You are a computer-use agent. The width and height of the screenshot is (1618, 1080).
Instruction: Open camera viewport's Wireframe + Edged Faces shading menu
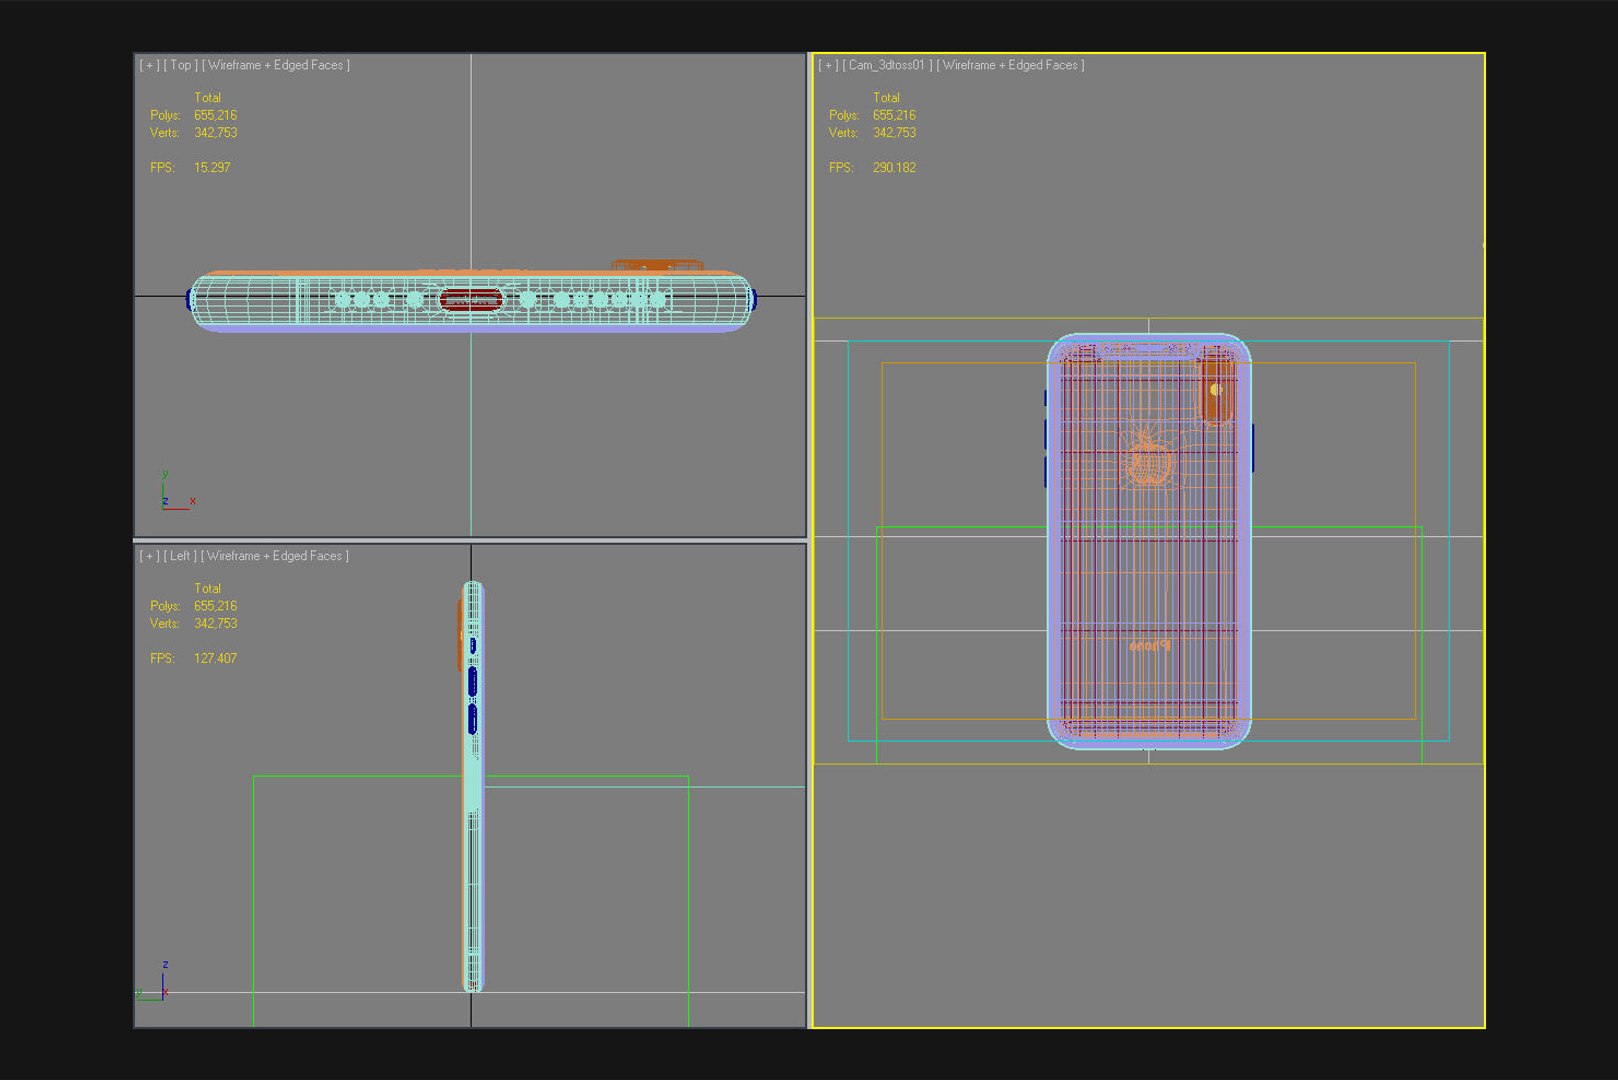[x=1010, y=65]
